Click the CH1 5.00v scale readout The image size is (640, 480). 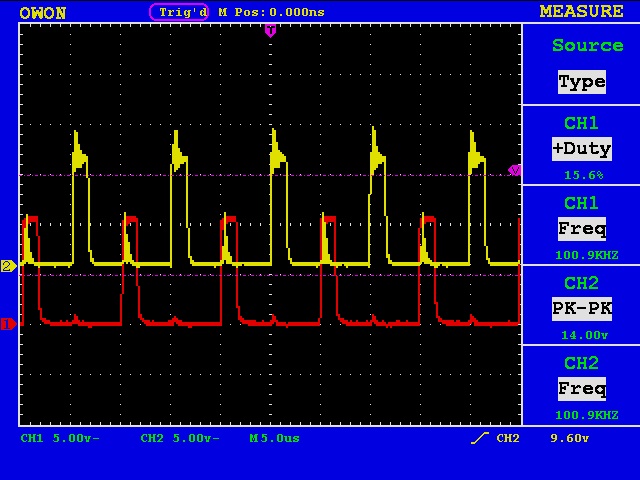click(x=60, y=438)
